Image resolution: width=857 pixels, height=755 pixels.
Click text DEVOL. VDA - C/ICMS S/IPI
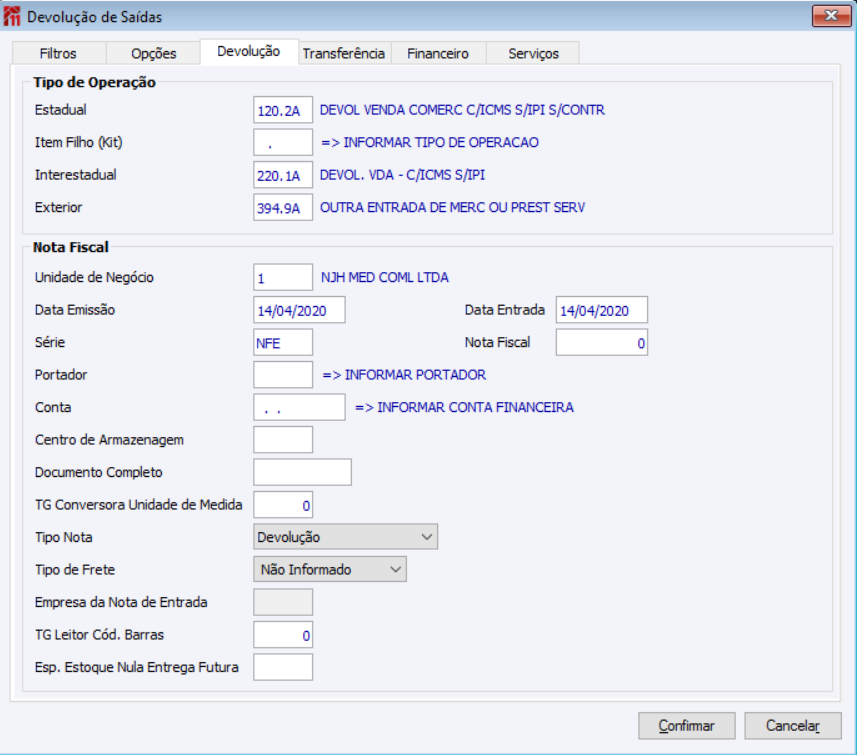[402, 175]
